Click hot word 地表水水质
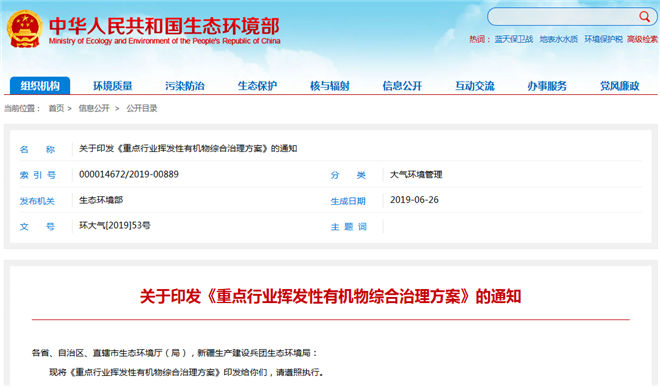The height and width of the screenshot is (386, 660). coord(559,39)
